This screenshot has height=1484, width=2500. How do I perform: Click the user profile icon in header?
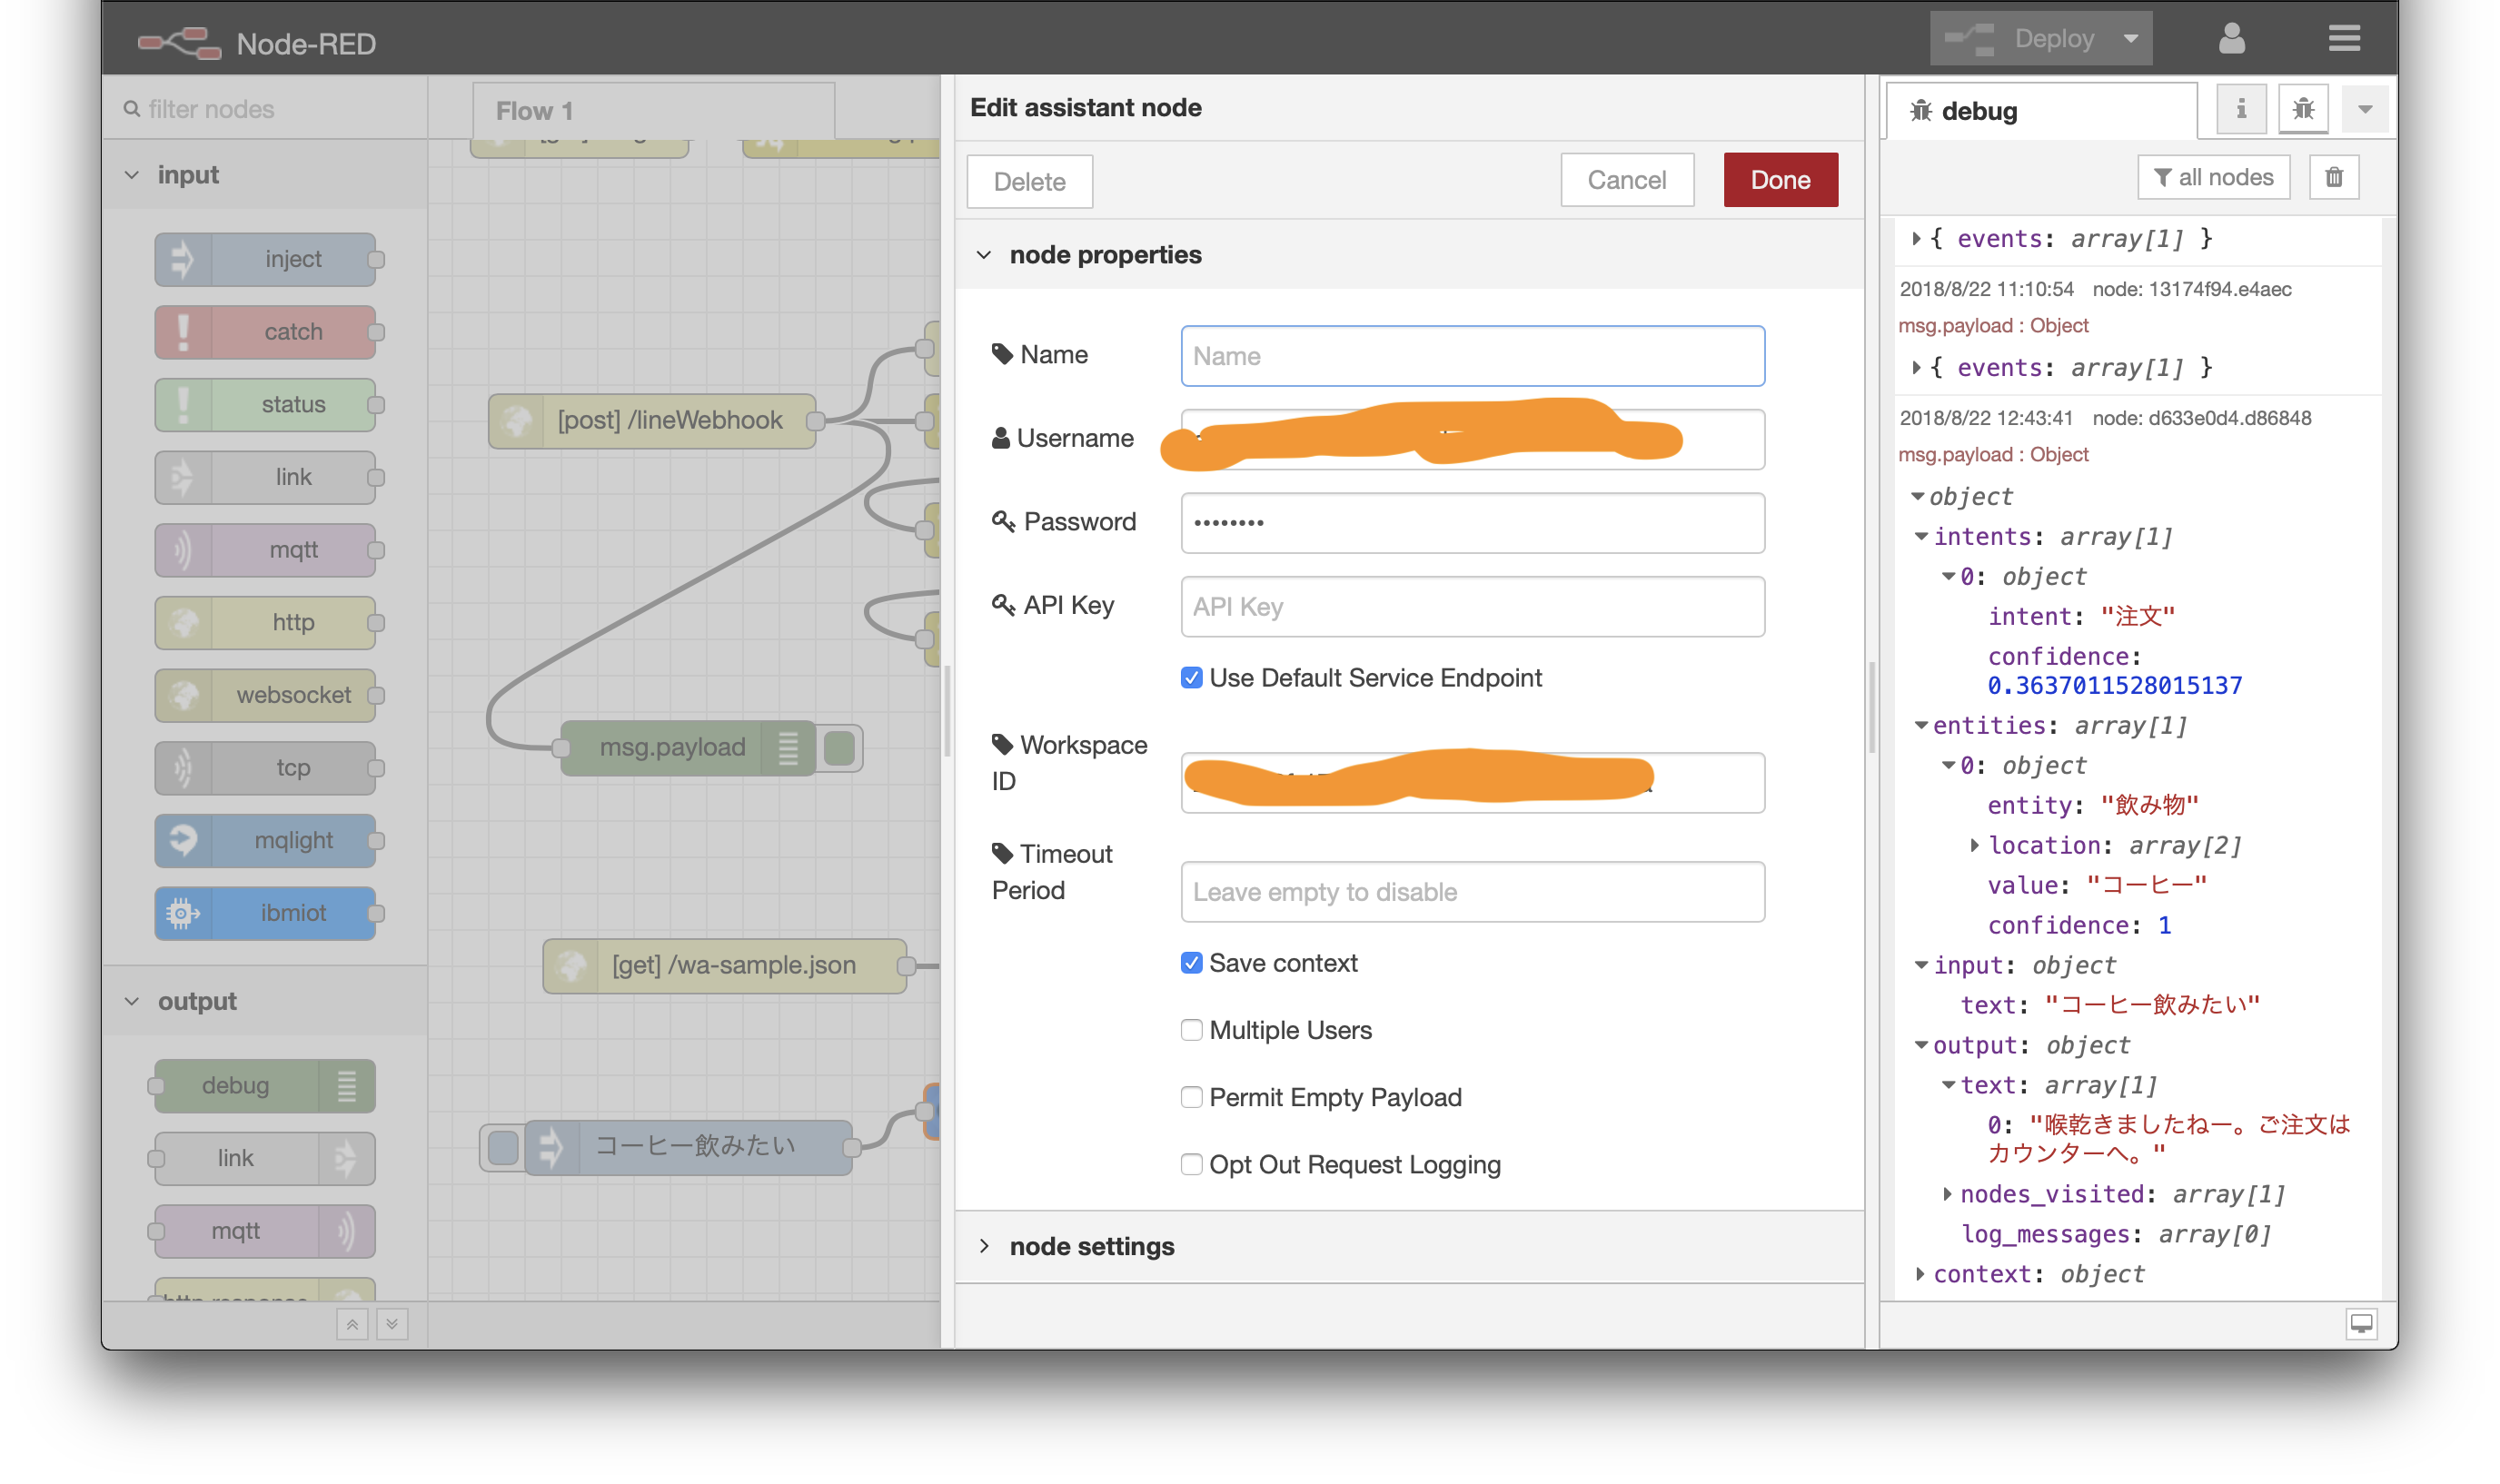click(2231, 39)
